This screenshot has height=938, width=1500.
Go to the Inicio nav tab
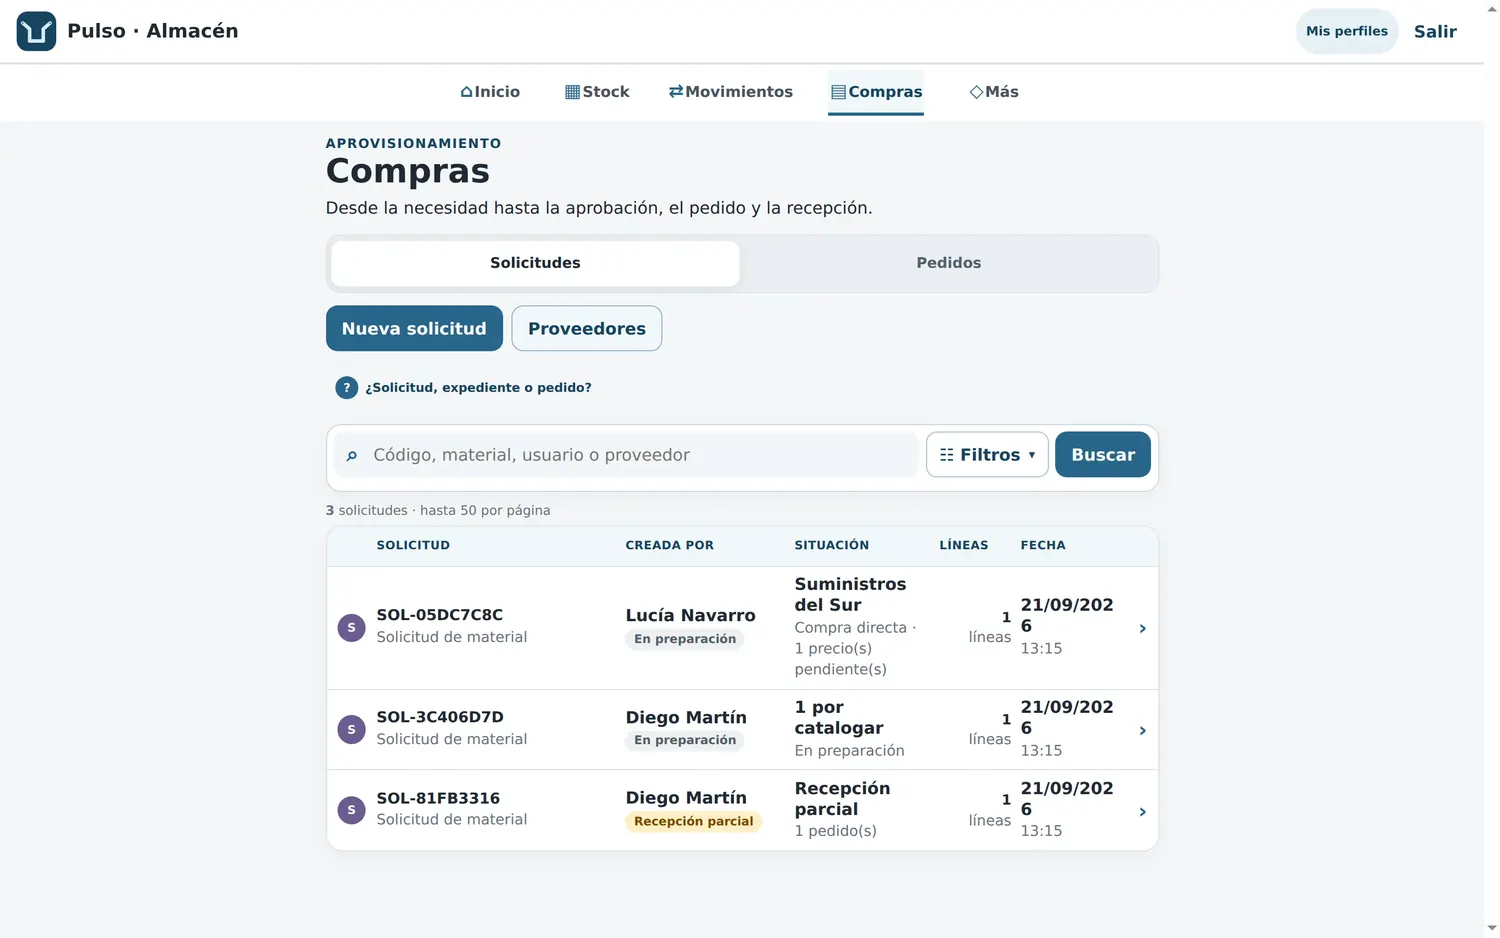[x=490, y=92]
